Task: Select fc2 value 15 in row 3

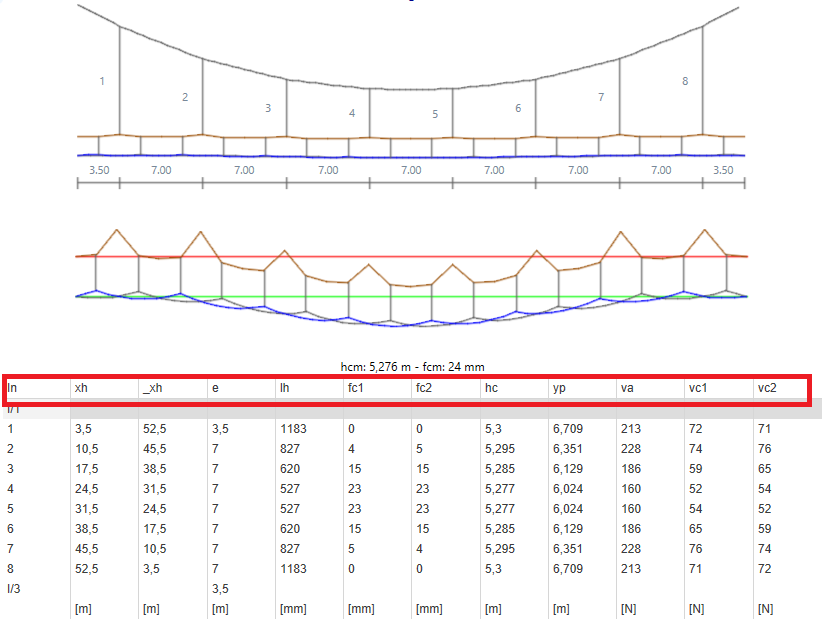Action: [x=423, y=469]
